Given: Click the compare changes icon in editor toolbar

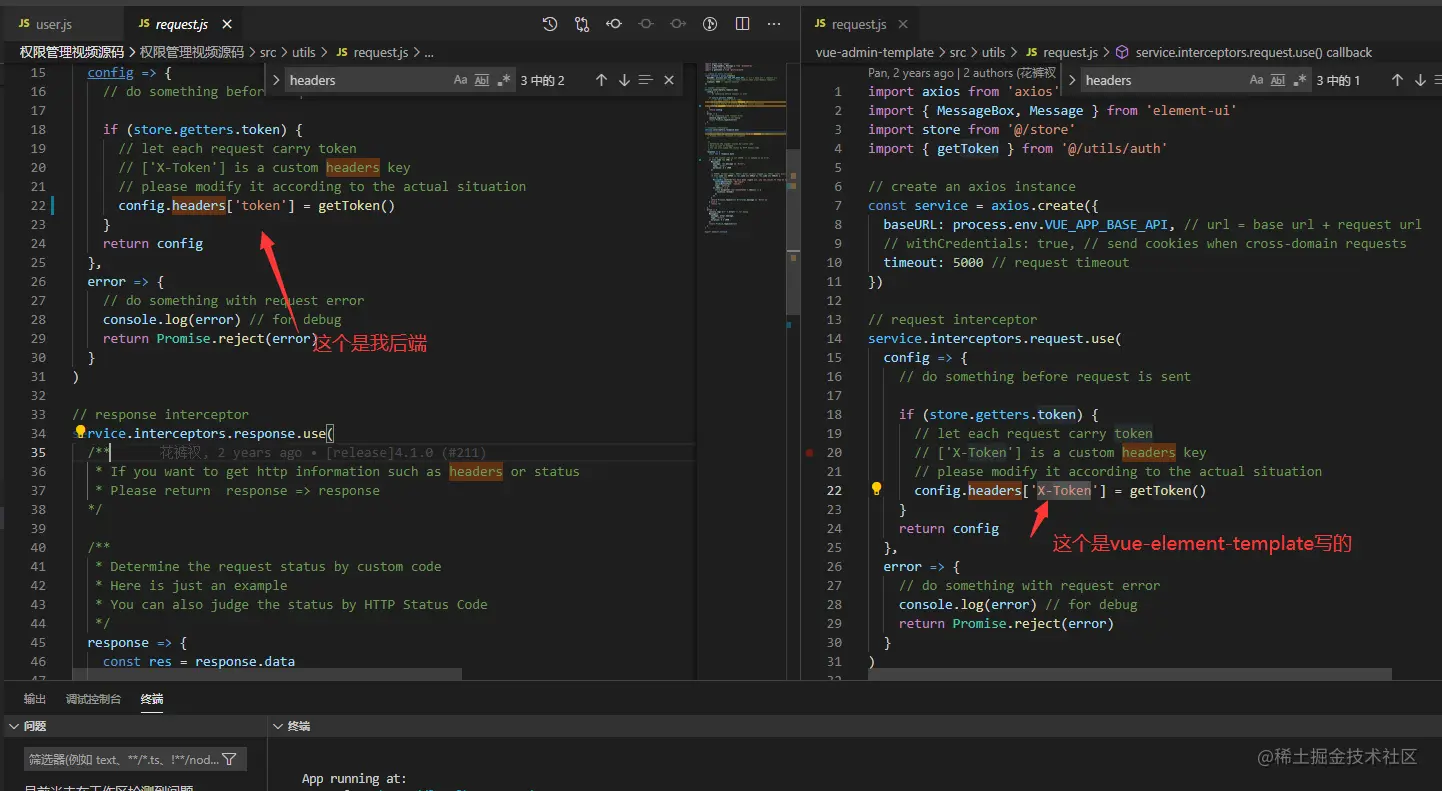Looking at the screenshot, I should pos(582,24).
